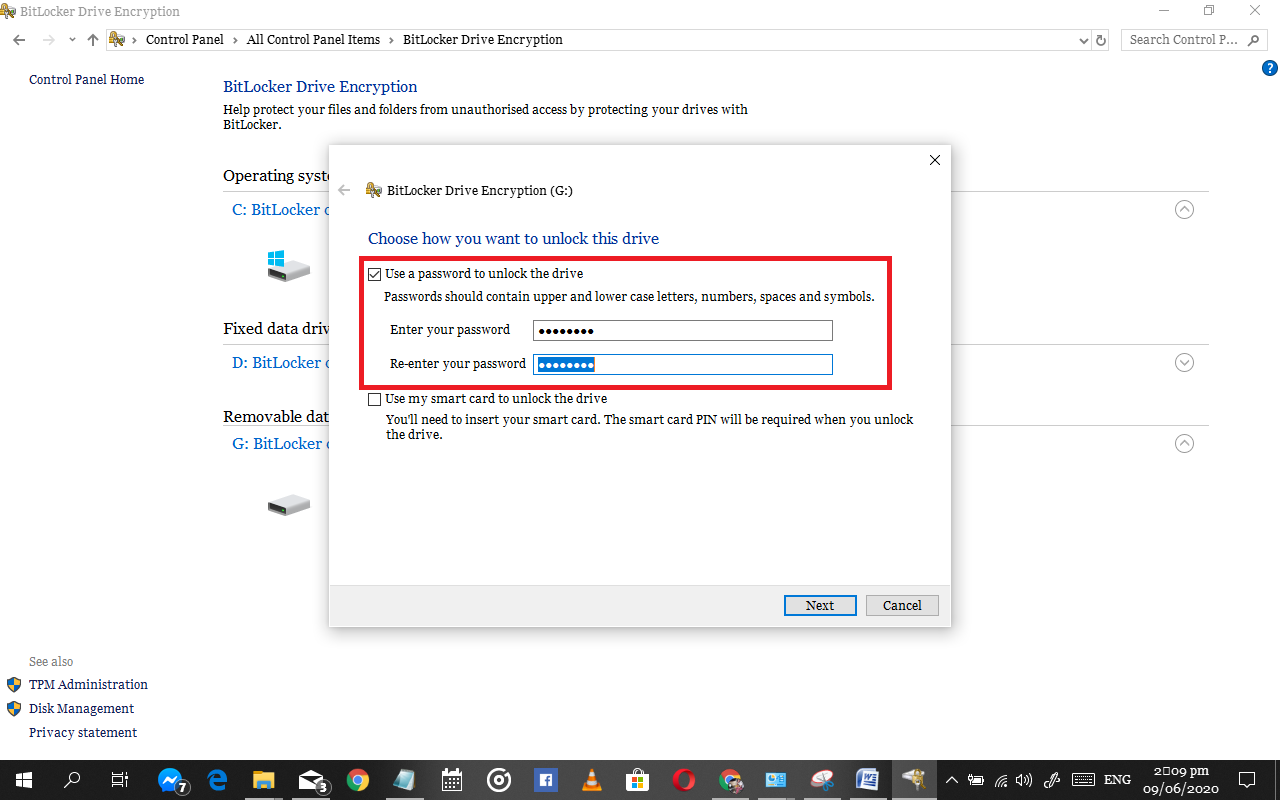1280x800 pixels.
Task: Click inside the Enter your password field
Action: [x=683, y=330]
